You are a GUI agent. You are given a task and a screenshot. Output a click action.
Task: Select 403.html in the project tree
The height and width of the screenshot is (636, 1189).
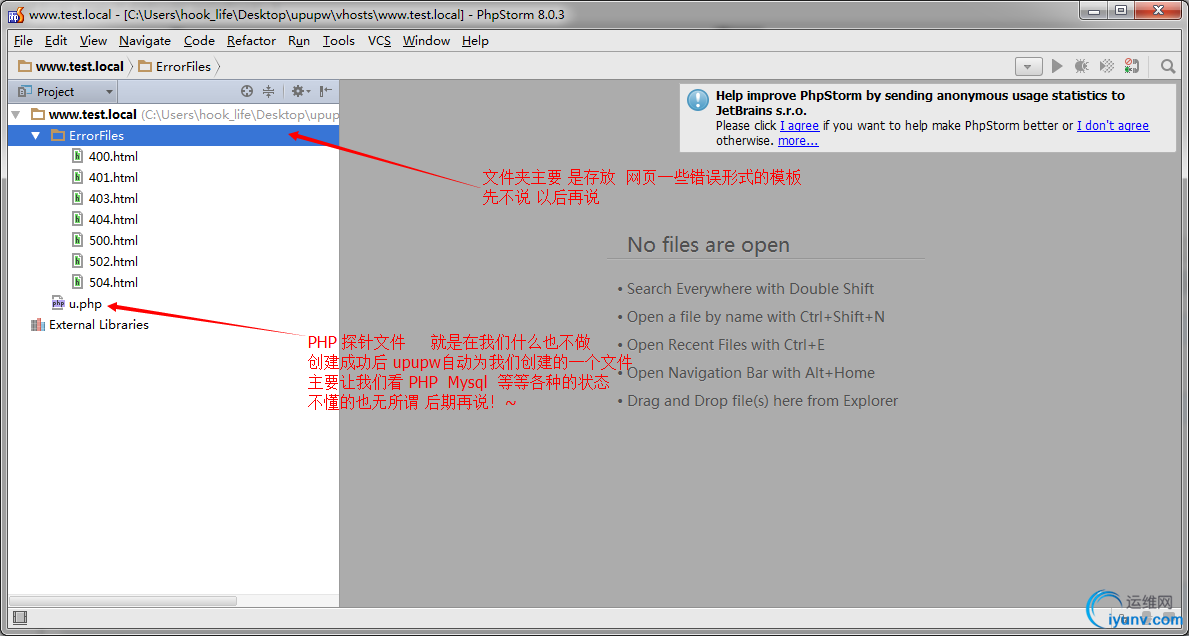point(113,199)
